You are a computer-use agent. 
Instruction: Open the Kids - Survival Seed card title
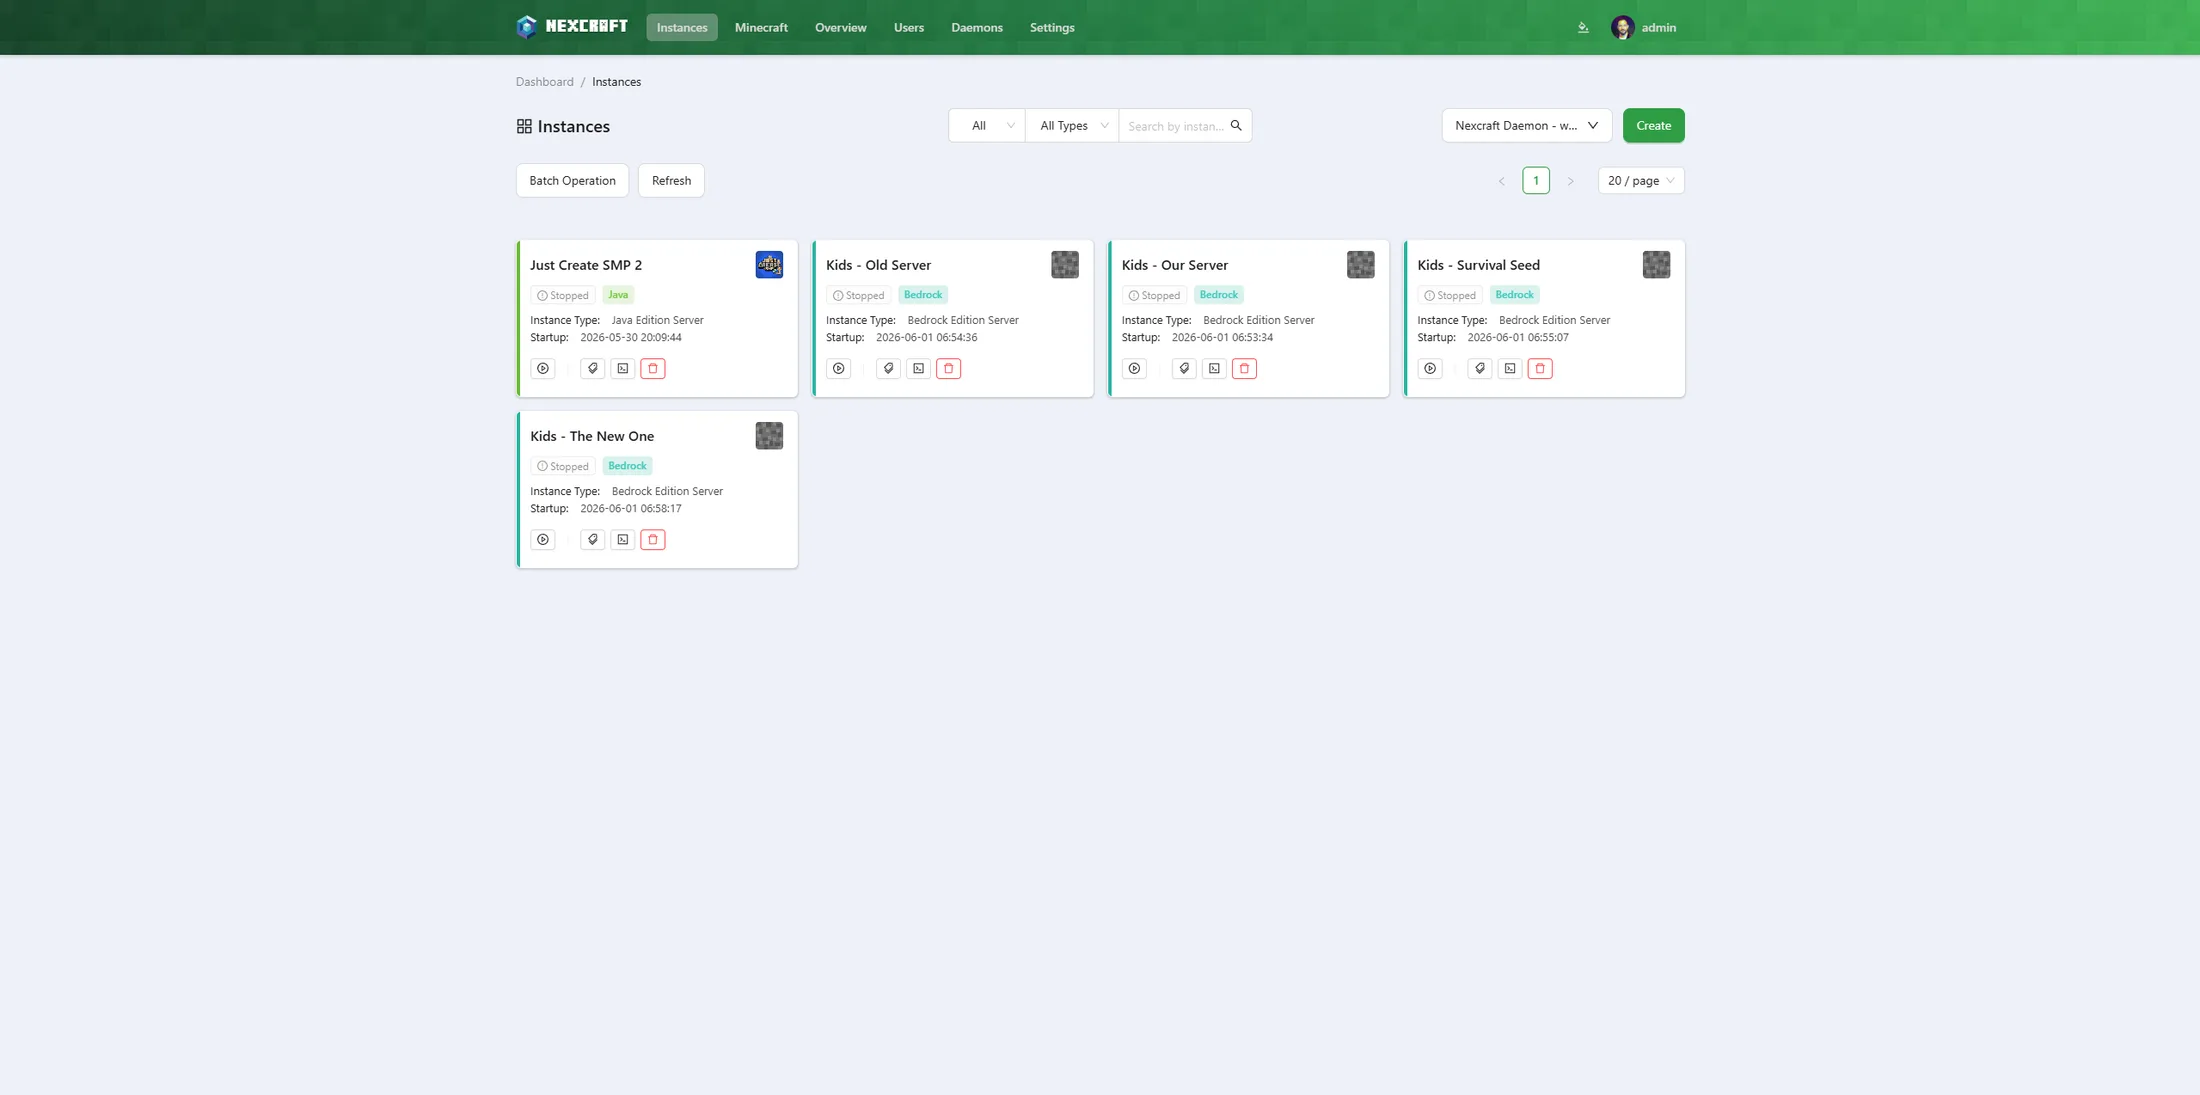point(1478,265)
